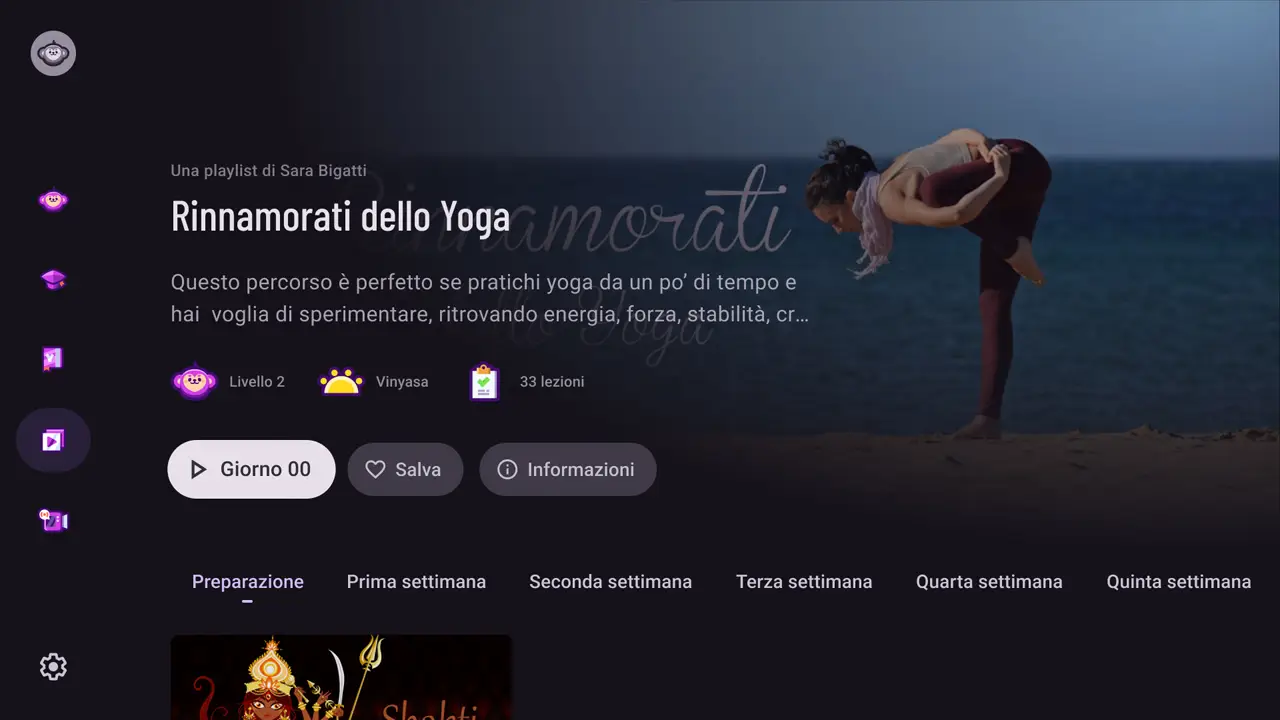1280x720 pixels.
Task: Open the settings gear icon
Action: click(x=53, y=667)
